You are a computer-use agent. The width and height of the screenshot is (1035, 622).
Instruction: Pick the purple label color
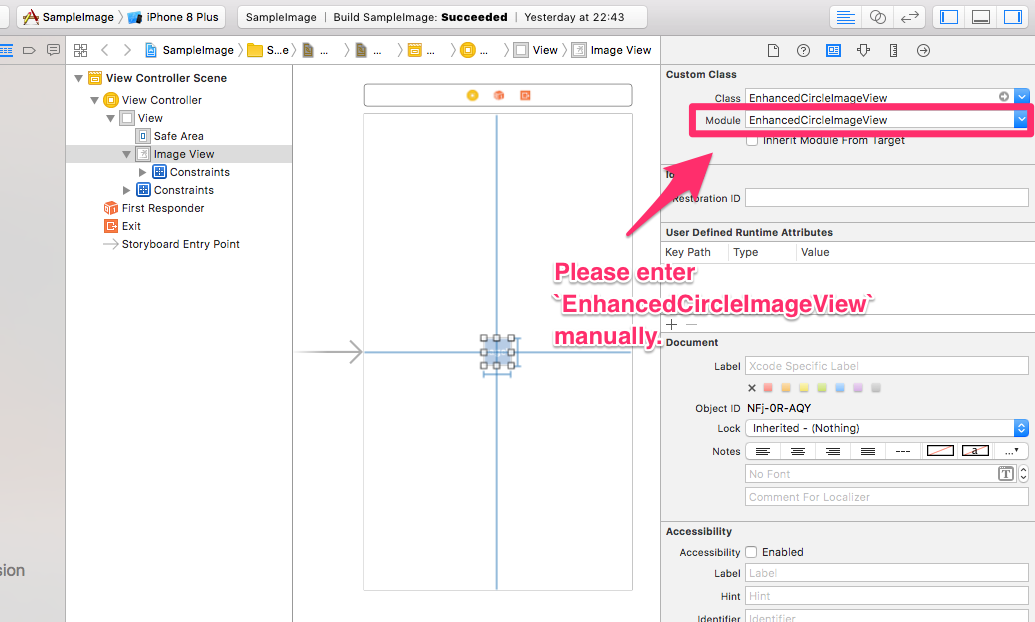point(858,388)
